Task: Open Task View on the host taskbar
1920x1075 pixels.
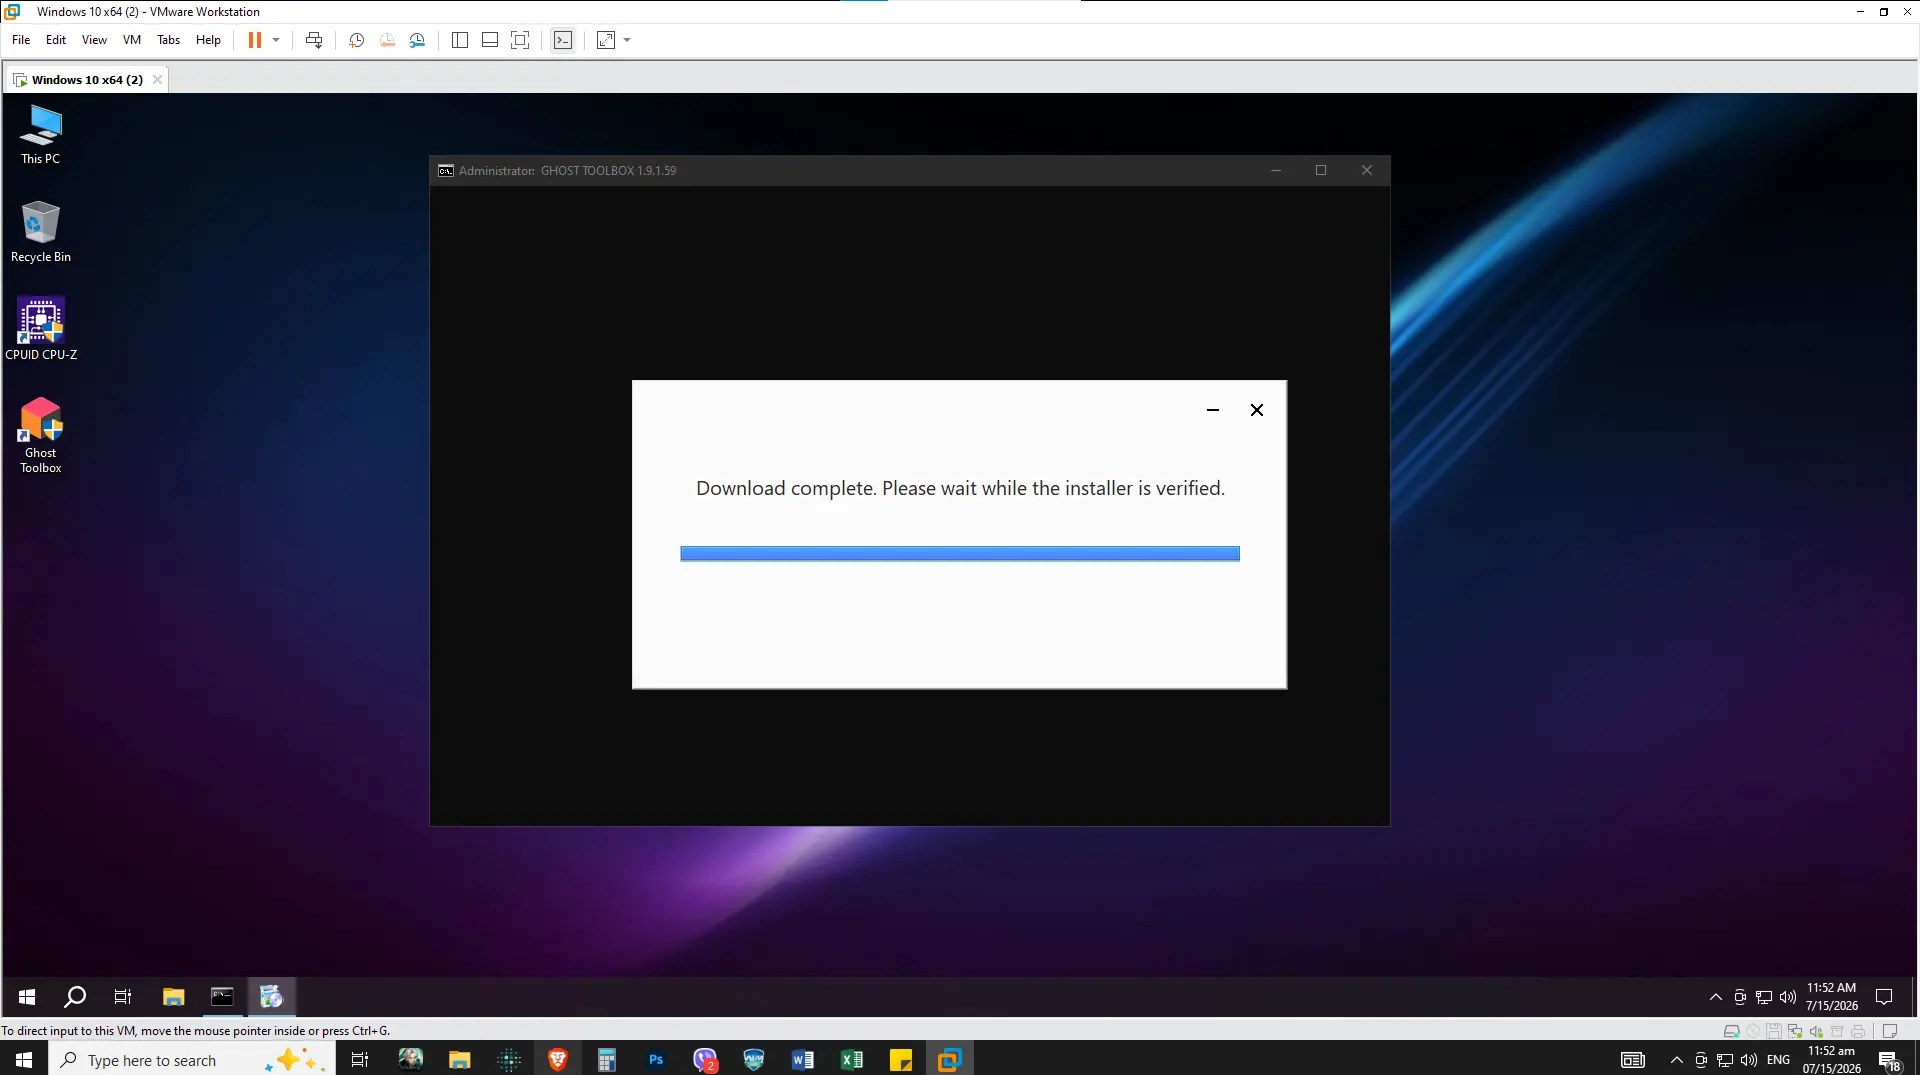Action: [360, 1060]
